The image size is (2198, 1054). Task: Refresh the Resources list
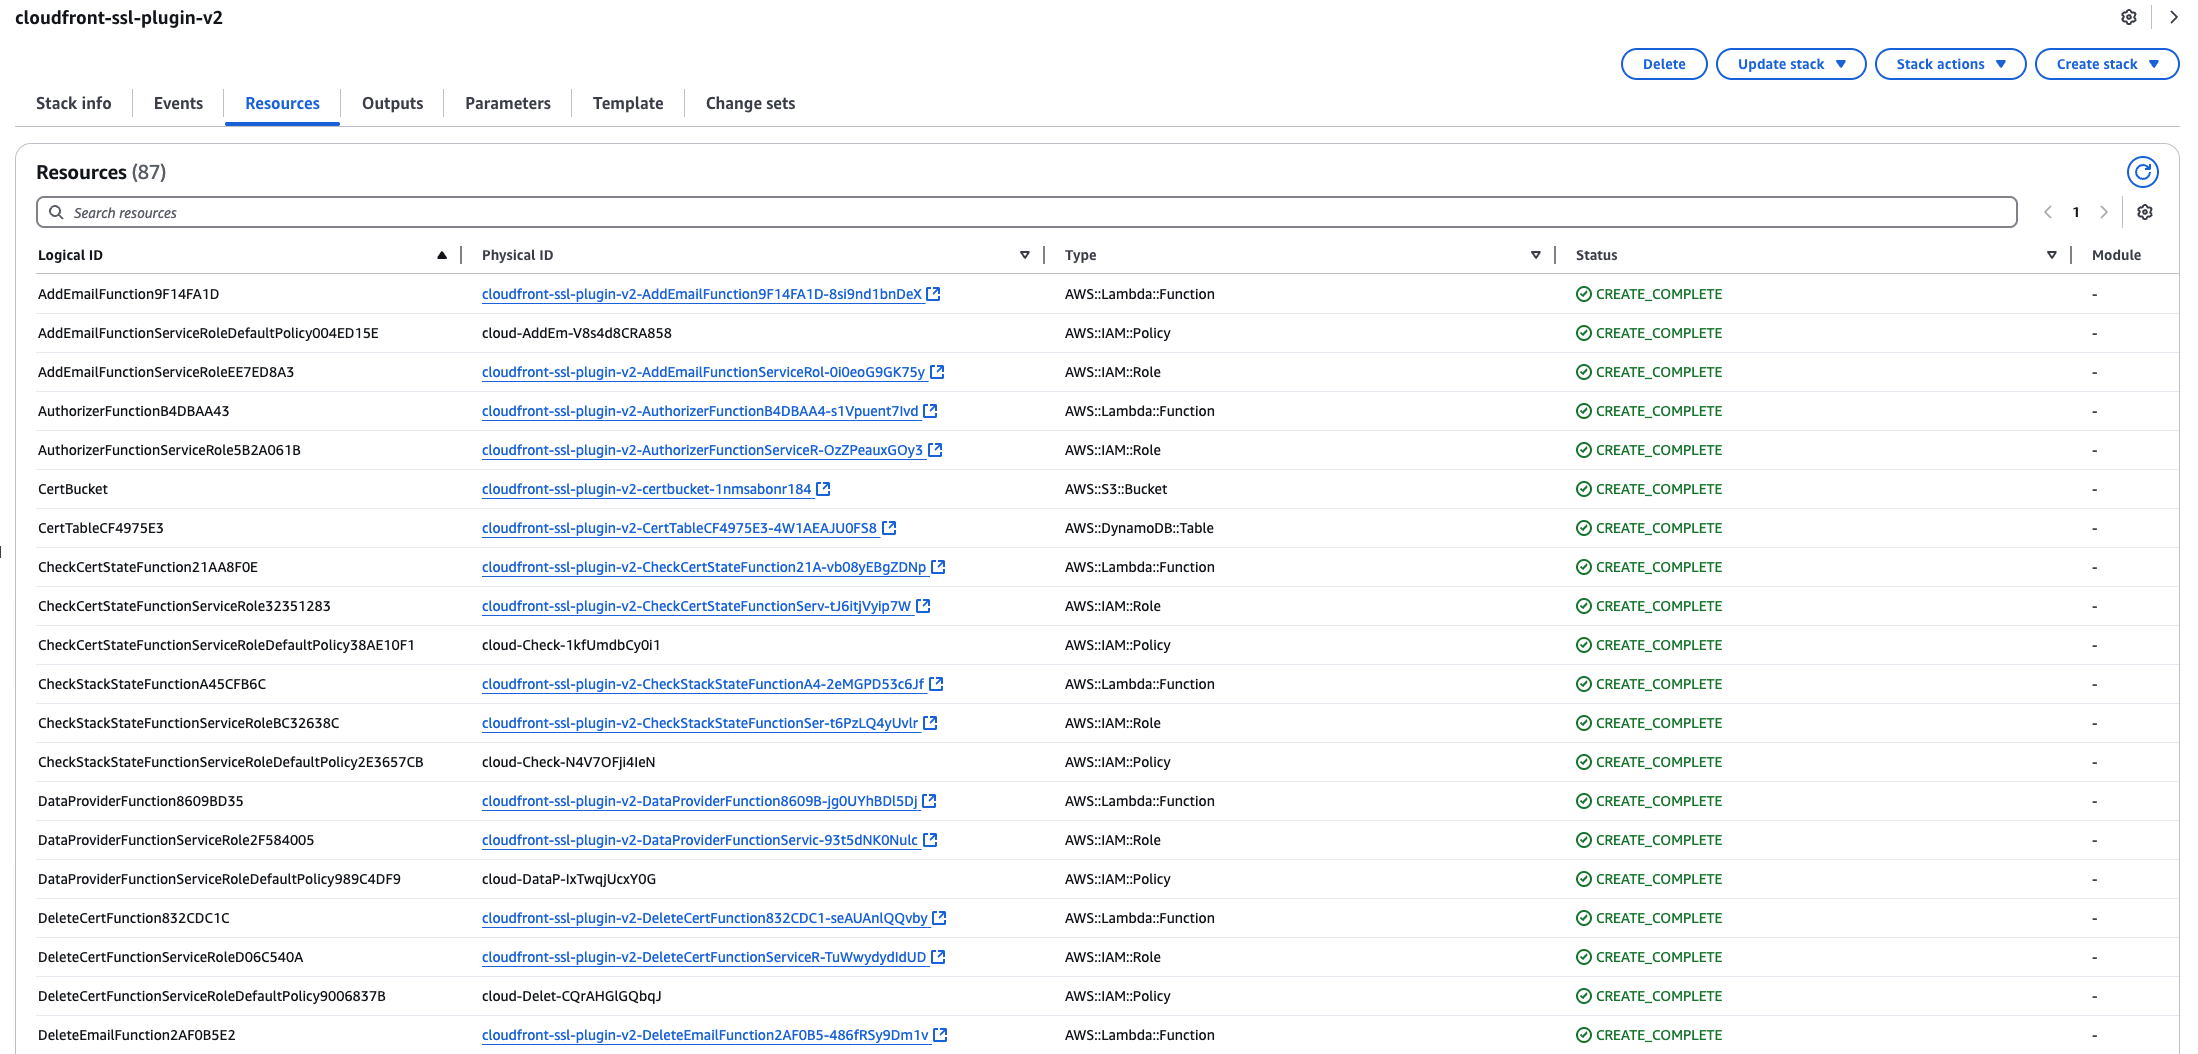point(2142,172)
